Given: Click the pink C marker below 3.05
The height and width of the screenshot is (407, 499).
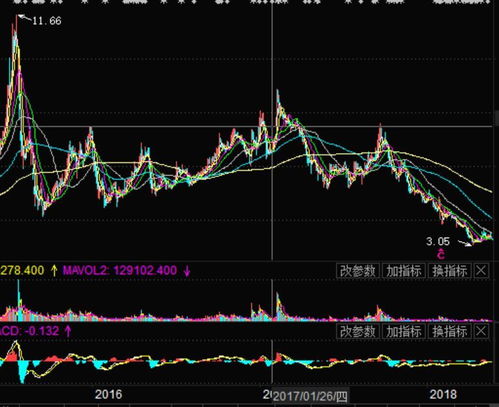Looking at the screenshot, I should pyautogui.click(x=441, y=254).
